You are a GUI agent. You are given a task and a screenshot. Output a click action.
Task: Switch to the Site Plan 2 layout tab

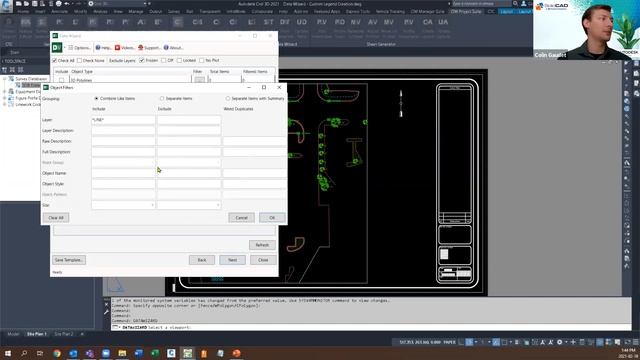point(64,334)
